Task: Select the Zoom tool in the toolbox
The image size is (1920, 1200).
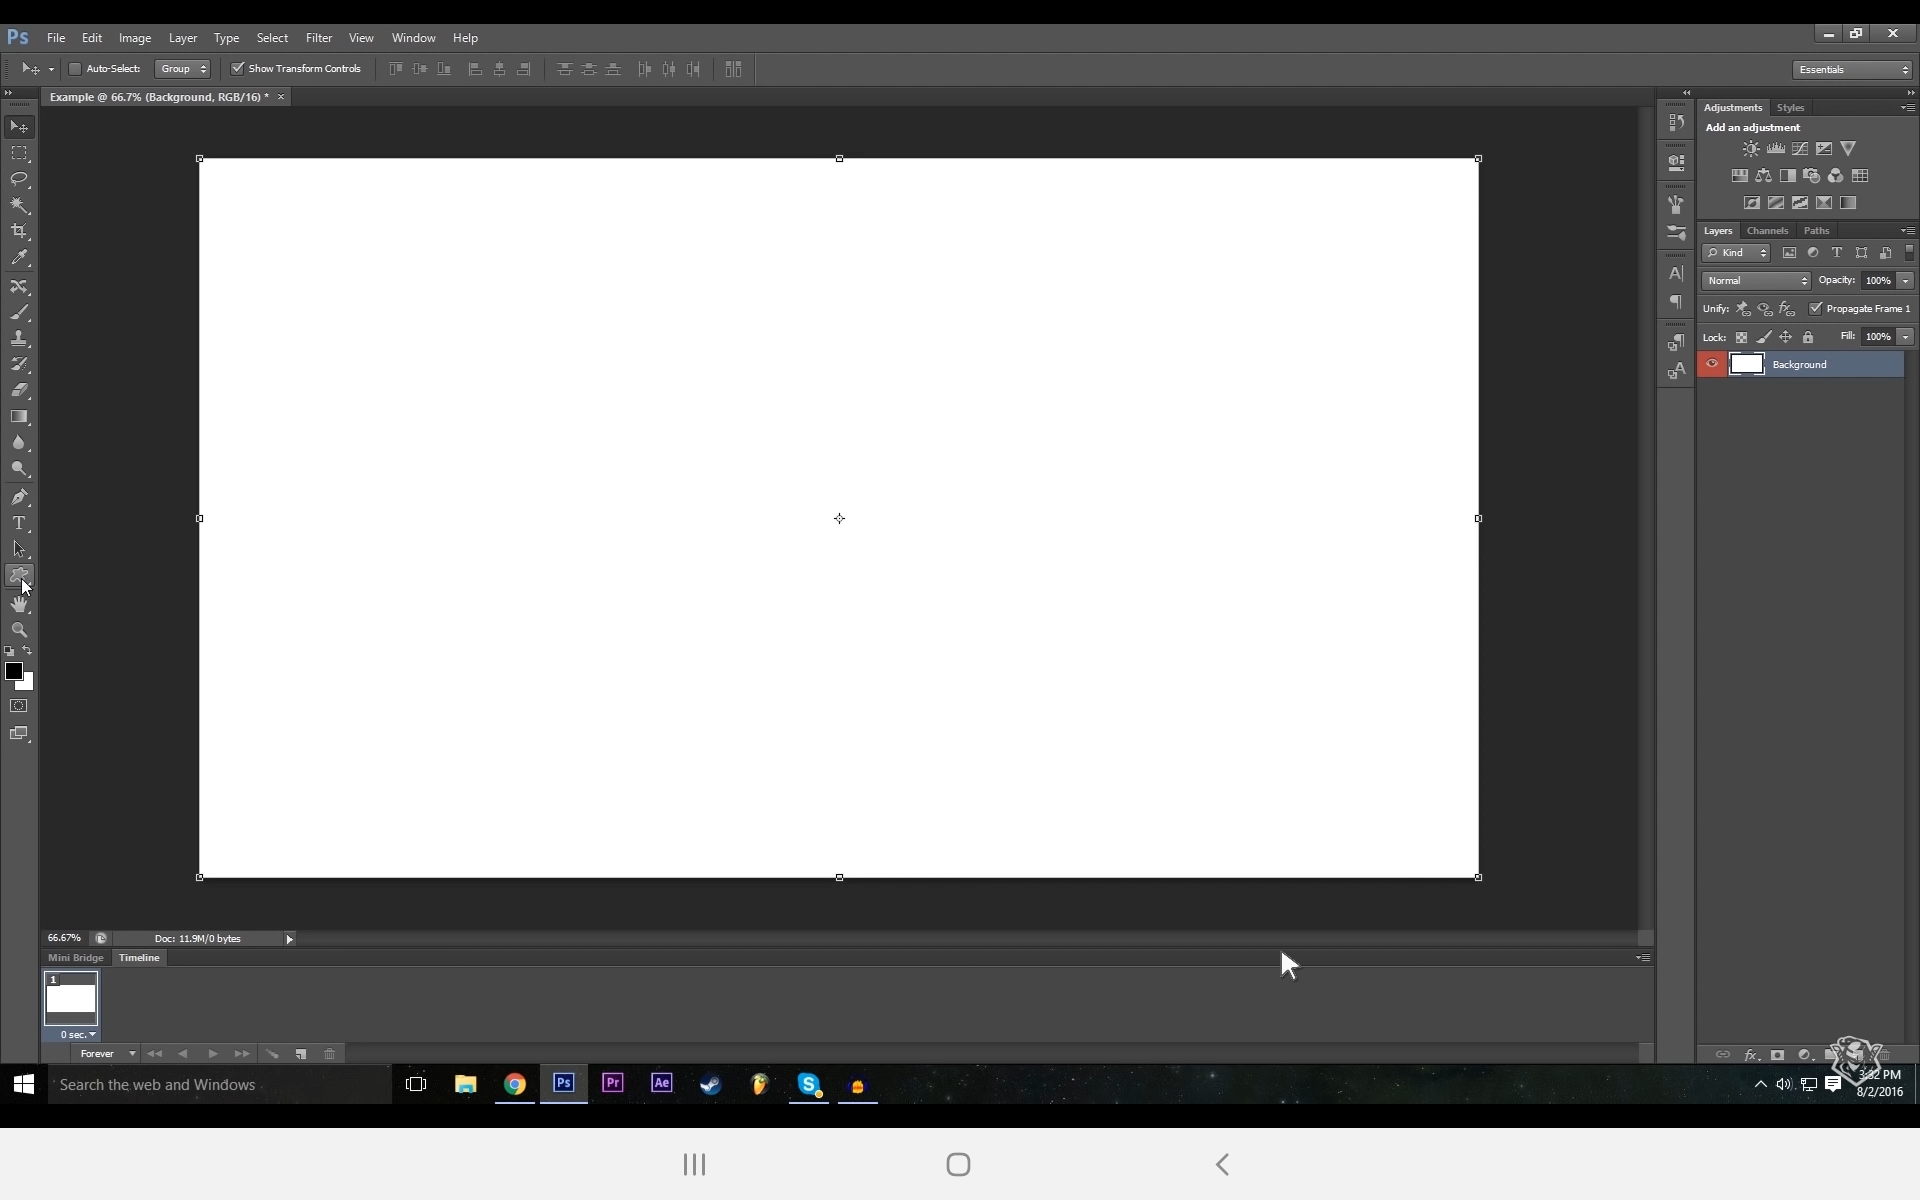Action: (x=19, y=630)
